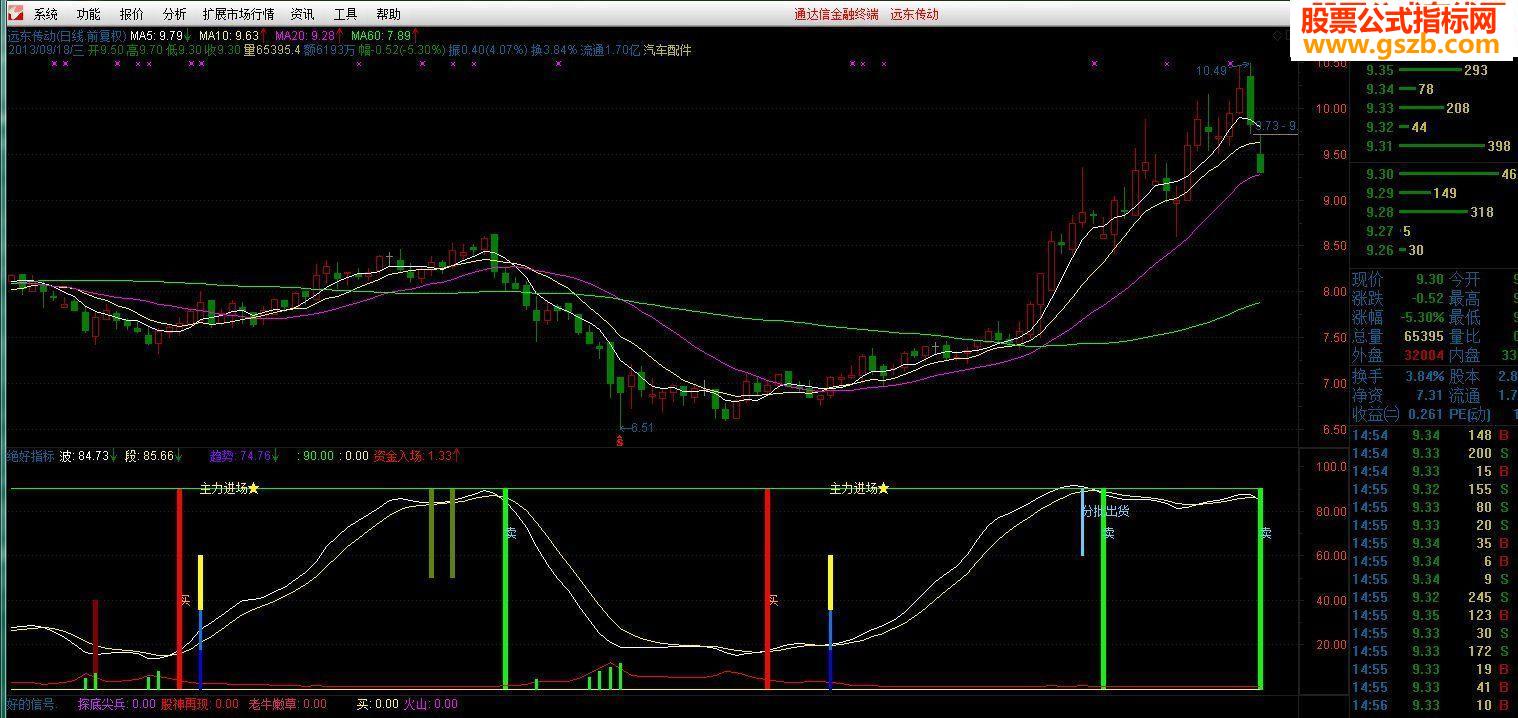
Task: Click the last green 卖 signal bar
Action: point(1260,588)
